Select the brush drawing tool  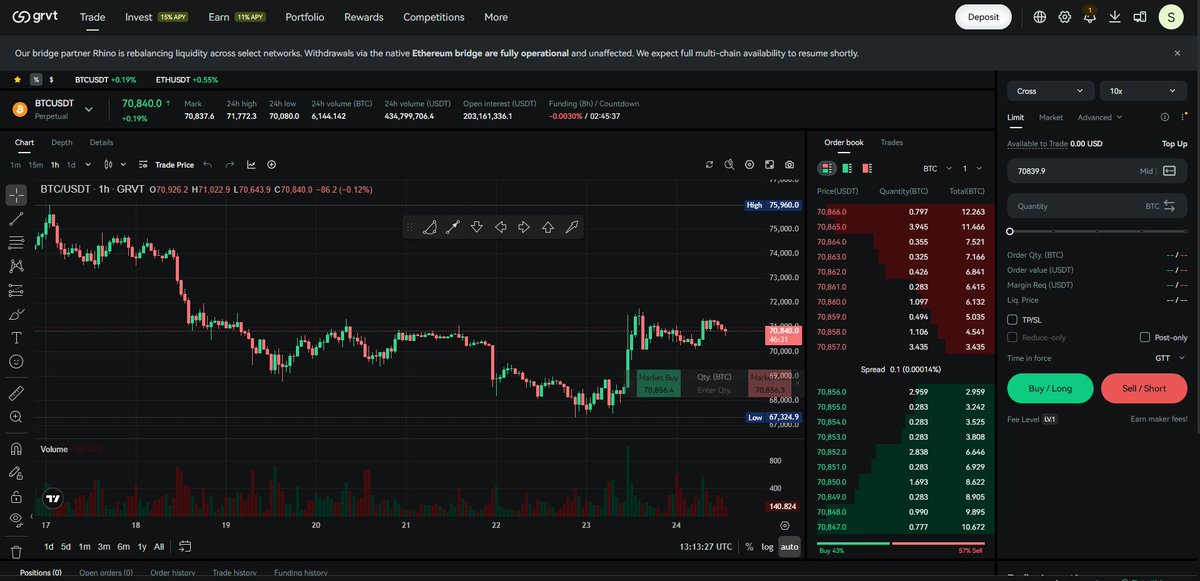(x=16, y=314)
